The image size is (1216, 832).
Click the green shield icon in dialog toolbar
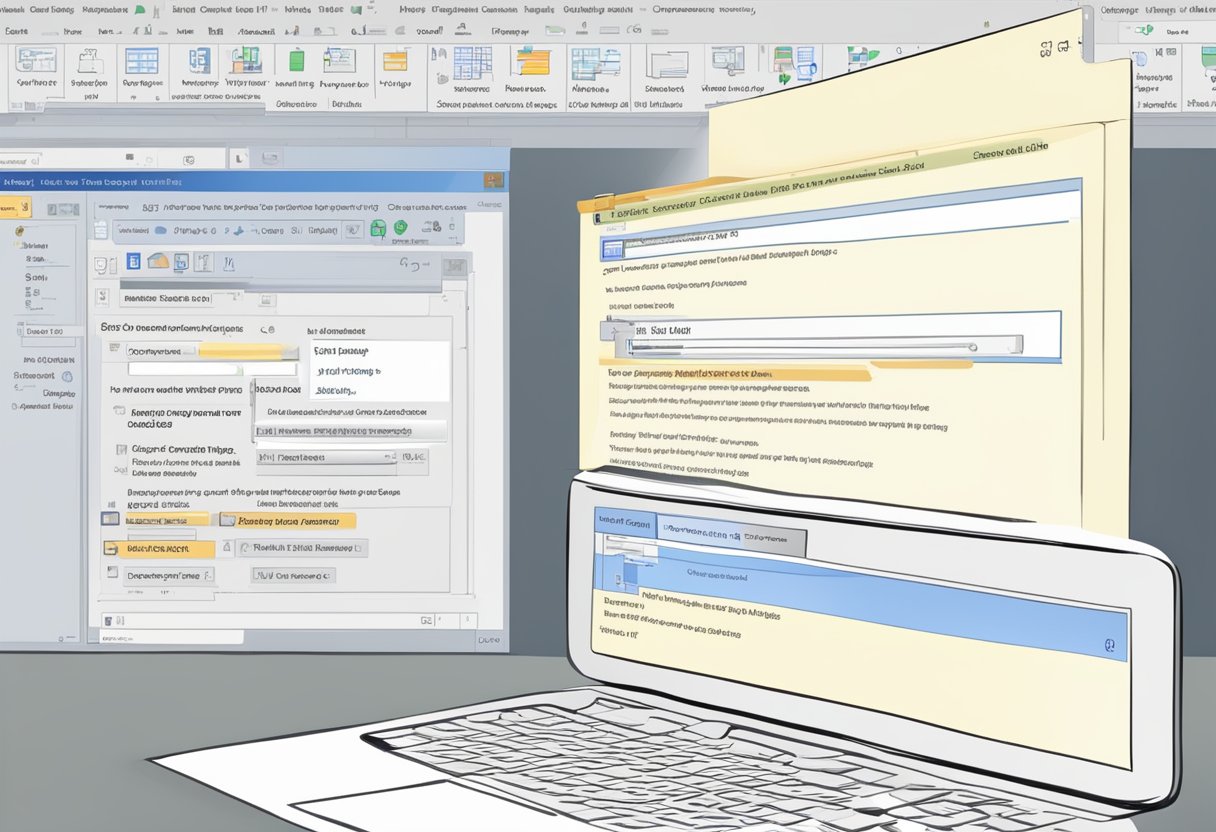pyautogui.click(x=379, y=229)
